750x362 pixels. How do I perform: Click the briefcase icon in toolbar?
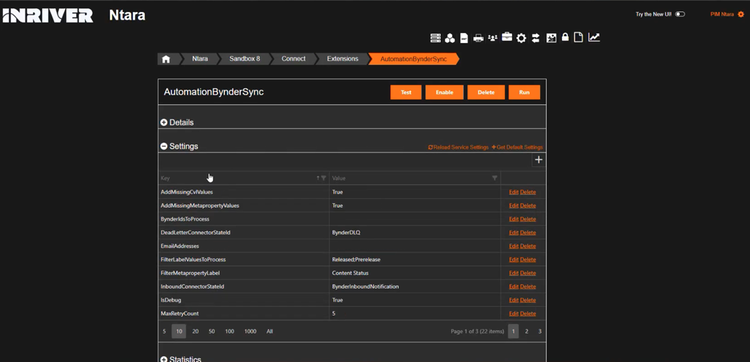click(x=507, y=37)
